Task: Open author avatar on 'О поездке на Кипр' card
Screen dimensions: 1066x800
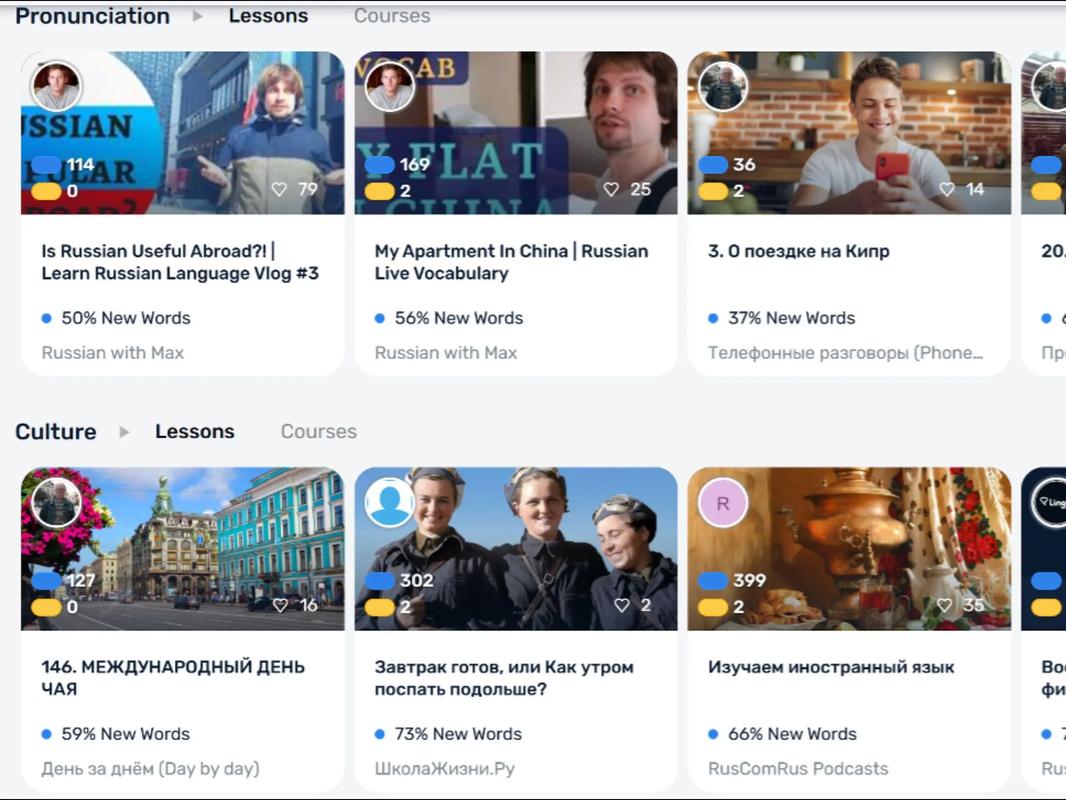Action: (723, 86)
